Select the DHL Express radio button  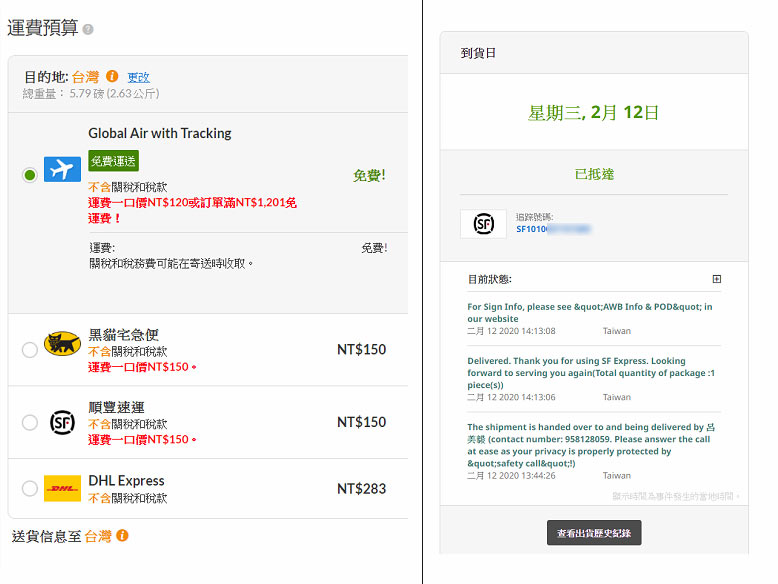click(30, 488)
